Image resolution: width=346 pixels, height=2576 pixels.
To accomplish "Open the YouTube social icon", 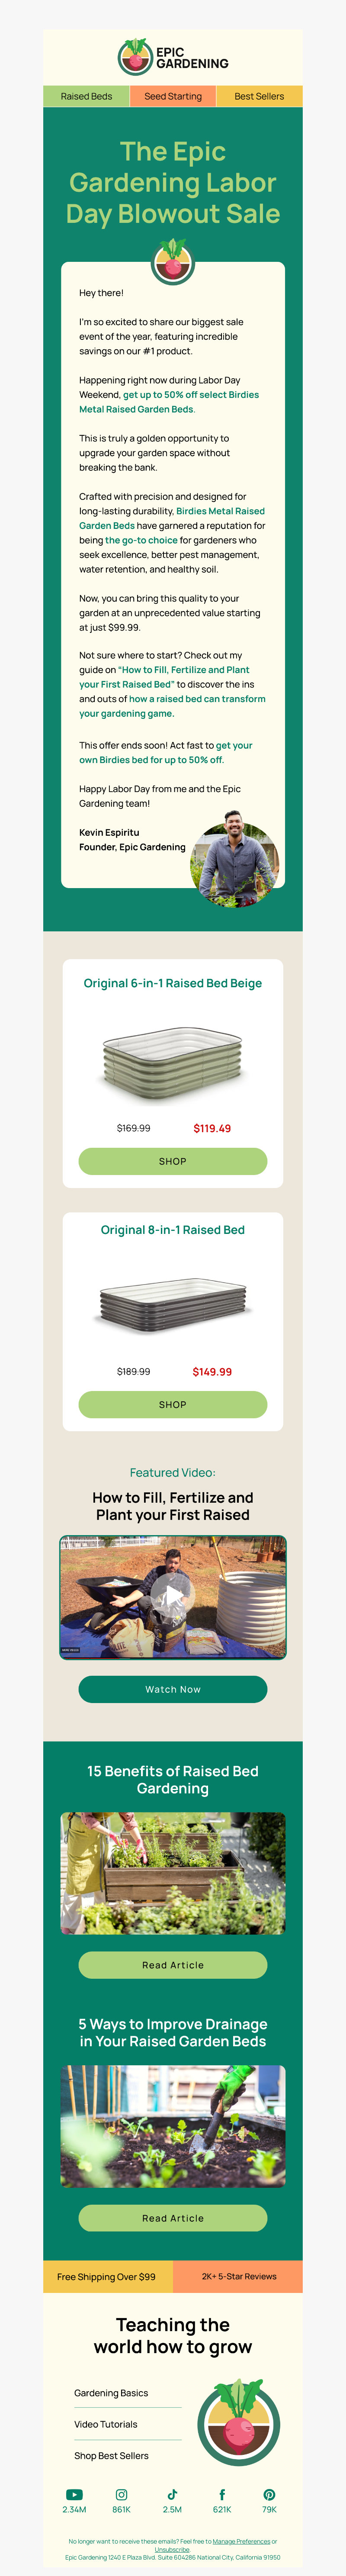I will coord(74,2495).
